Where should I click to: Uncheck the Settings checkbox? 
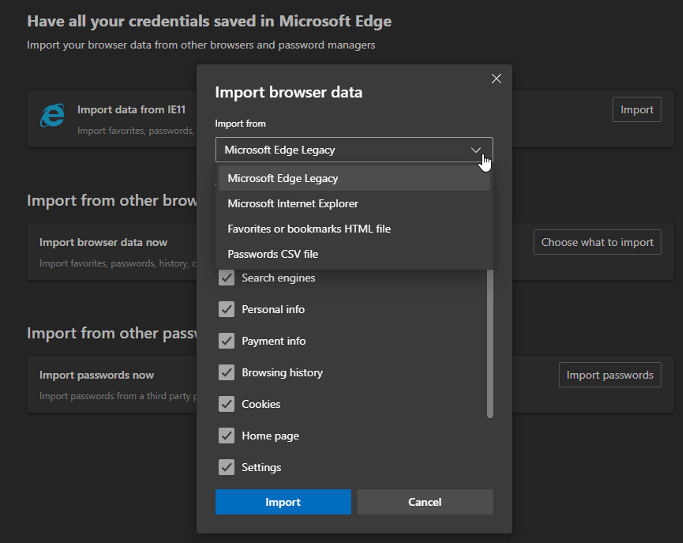point(226,467)
